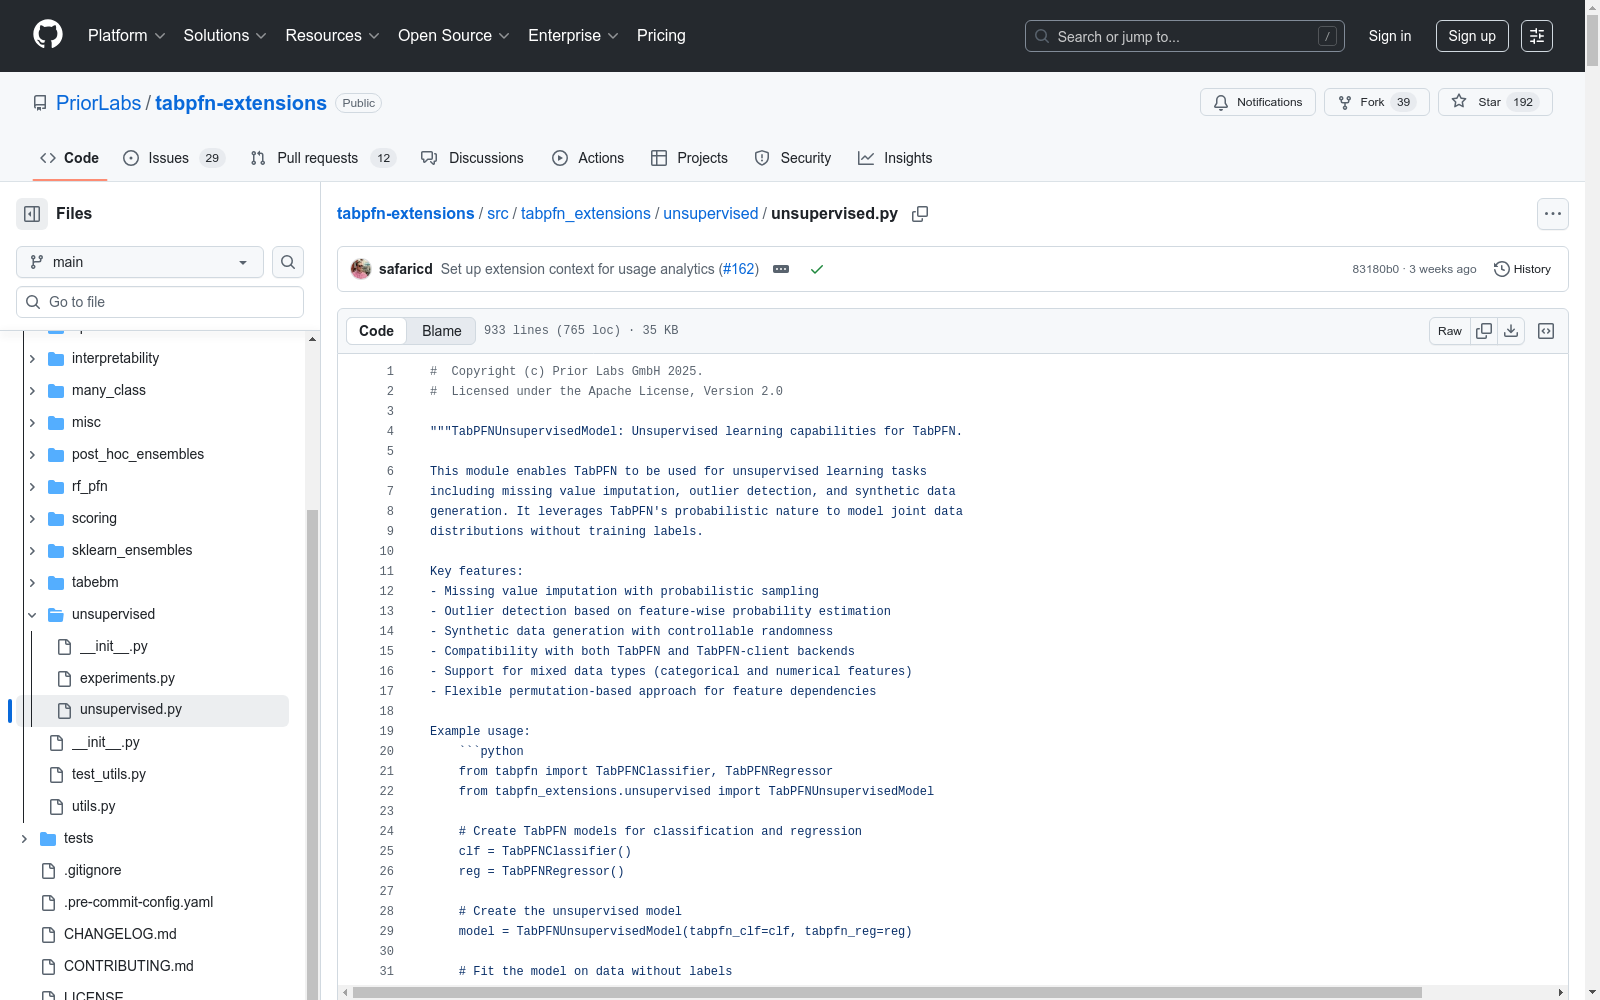Search this repository's files icon
1600x1000 pixels.
288,262
